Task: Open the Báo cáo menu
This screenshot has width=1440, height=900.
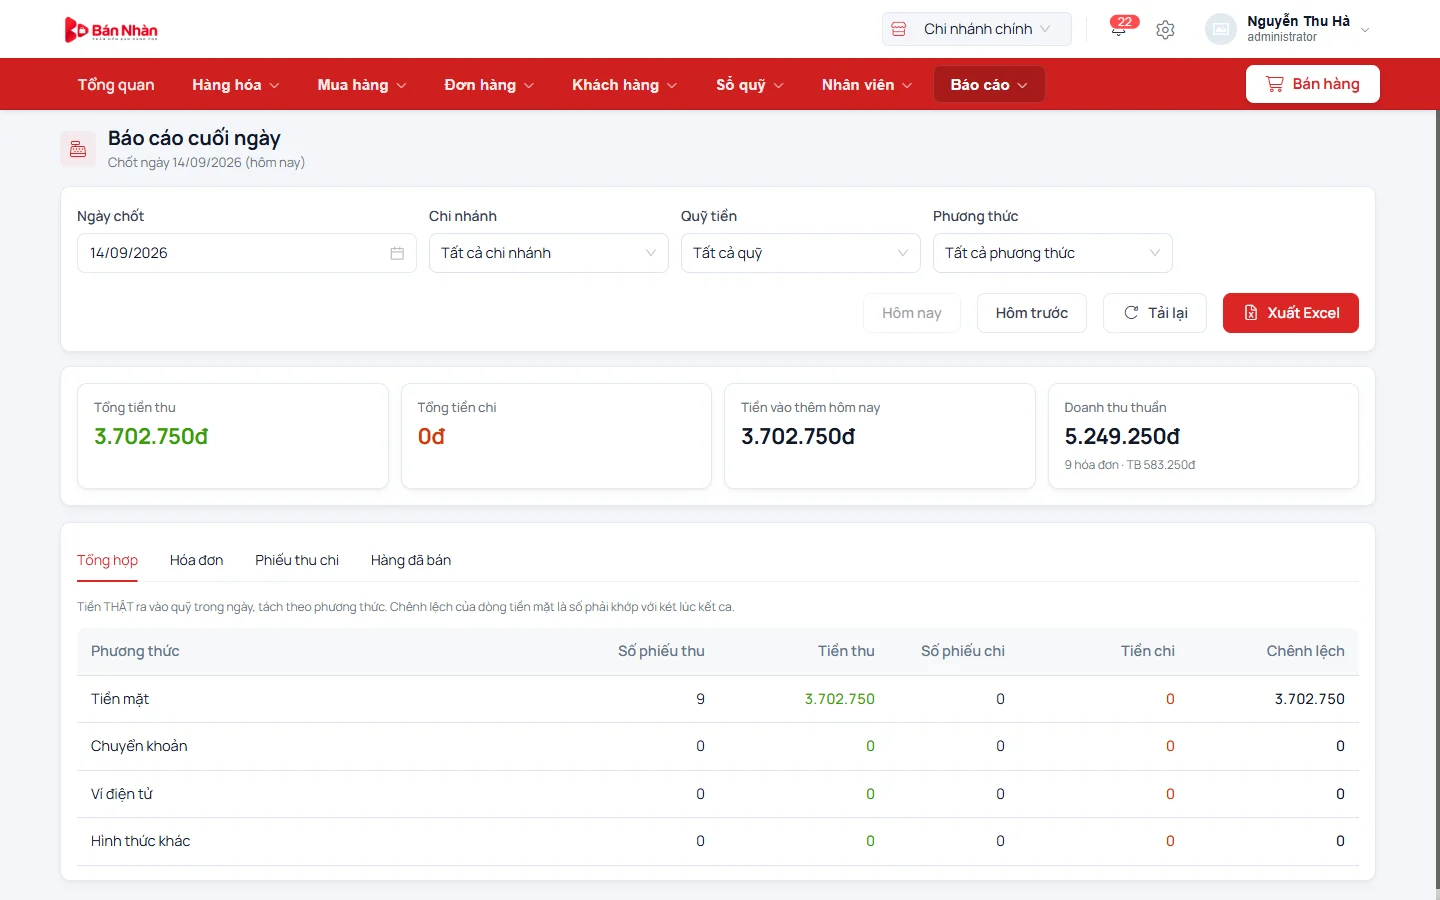Action: click(989, 85)
